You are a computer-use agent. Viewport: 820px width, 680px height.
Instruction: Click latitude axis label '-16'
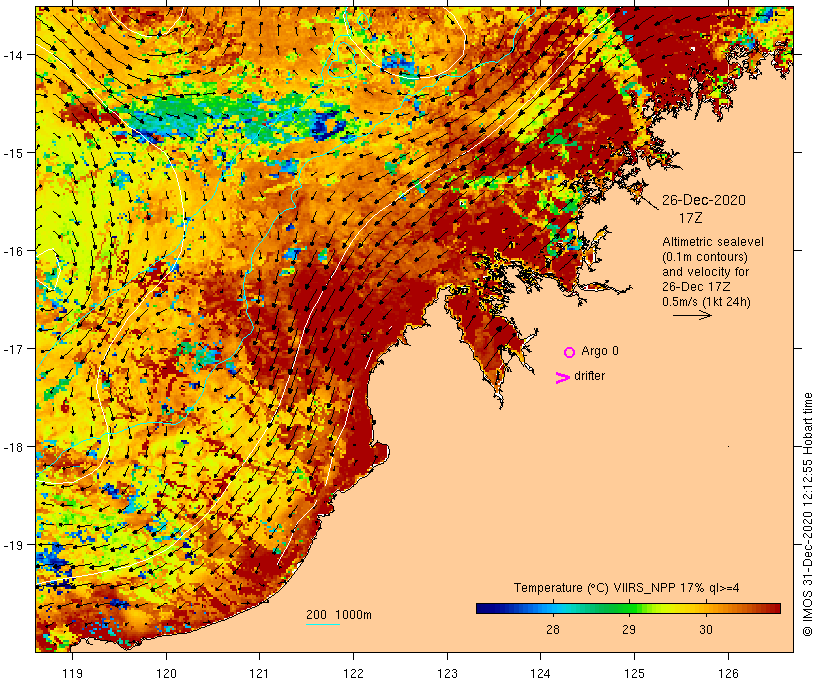click(13, 251)
